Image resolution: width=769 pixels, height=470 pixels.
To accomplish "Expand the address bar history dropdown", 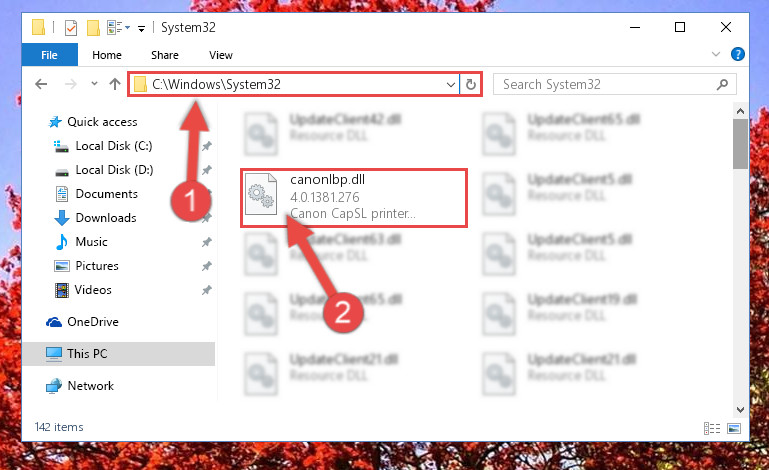I will coord(451,84).
